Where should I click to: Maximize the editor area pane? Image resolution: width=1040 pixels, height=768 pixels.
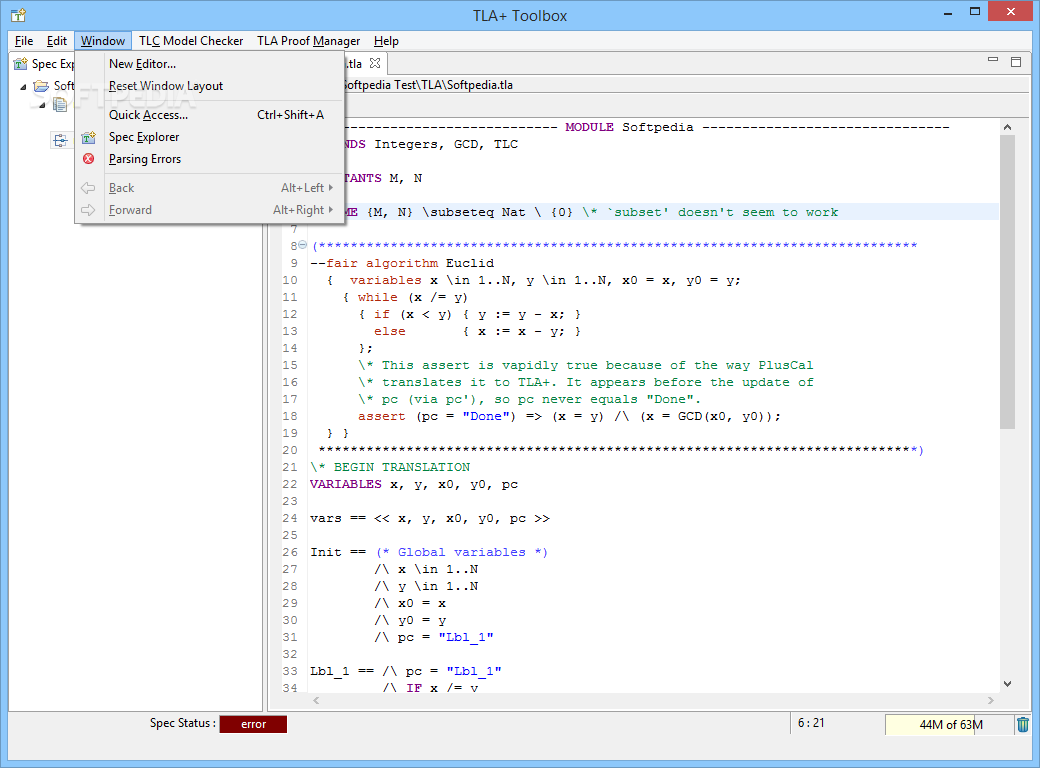[x=1015, y=62]
